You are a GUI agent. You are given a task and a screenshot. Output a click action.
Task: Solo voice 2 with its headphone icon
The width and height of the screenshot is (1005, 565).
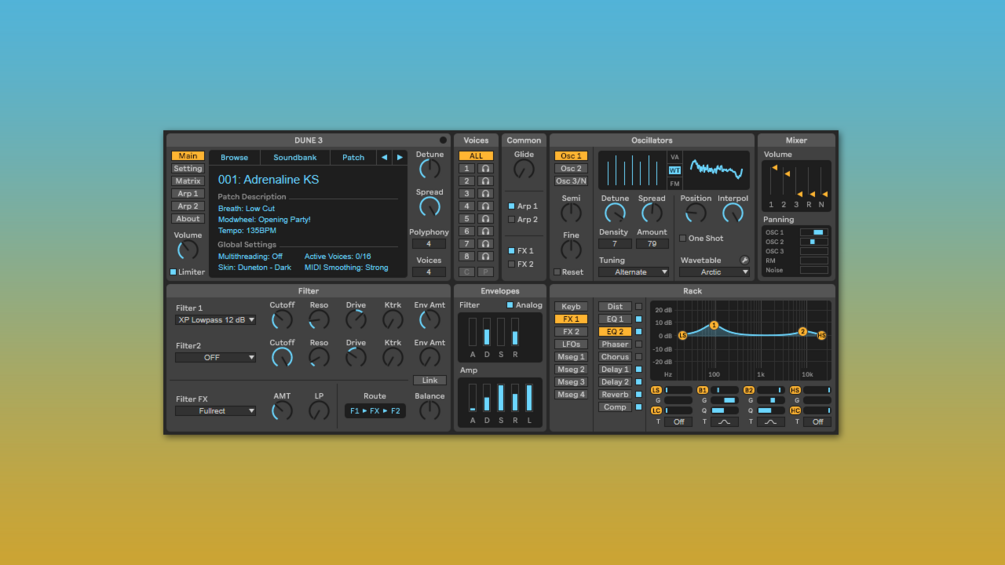tap(486, 181)
